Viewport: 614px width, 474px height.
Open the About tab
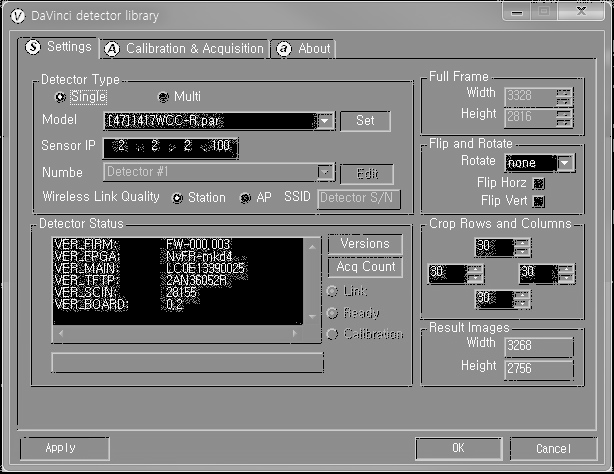(303, 49)
